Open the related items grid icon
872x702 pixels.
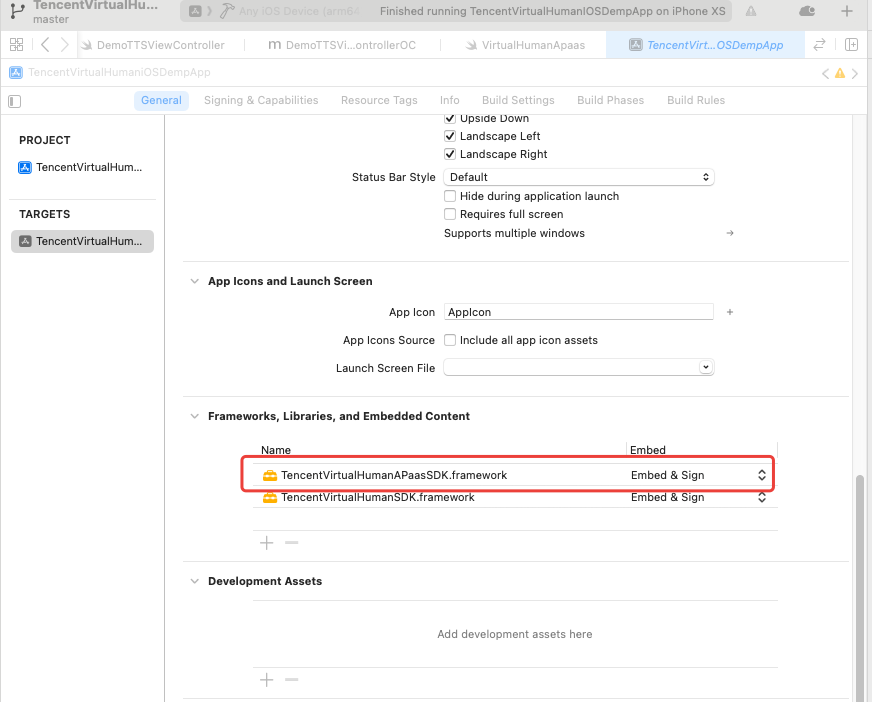(x=17, y=45)
